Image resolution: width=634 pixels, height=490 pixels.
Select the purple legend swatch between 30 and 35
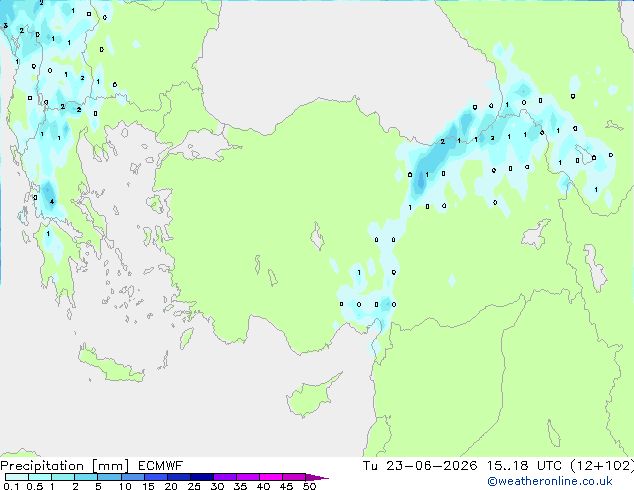[225, 477]
